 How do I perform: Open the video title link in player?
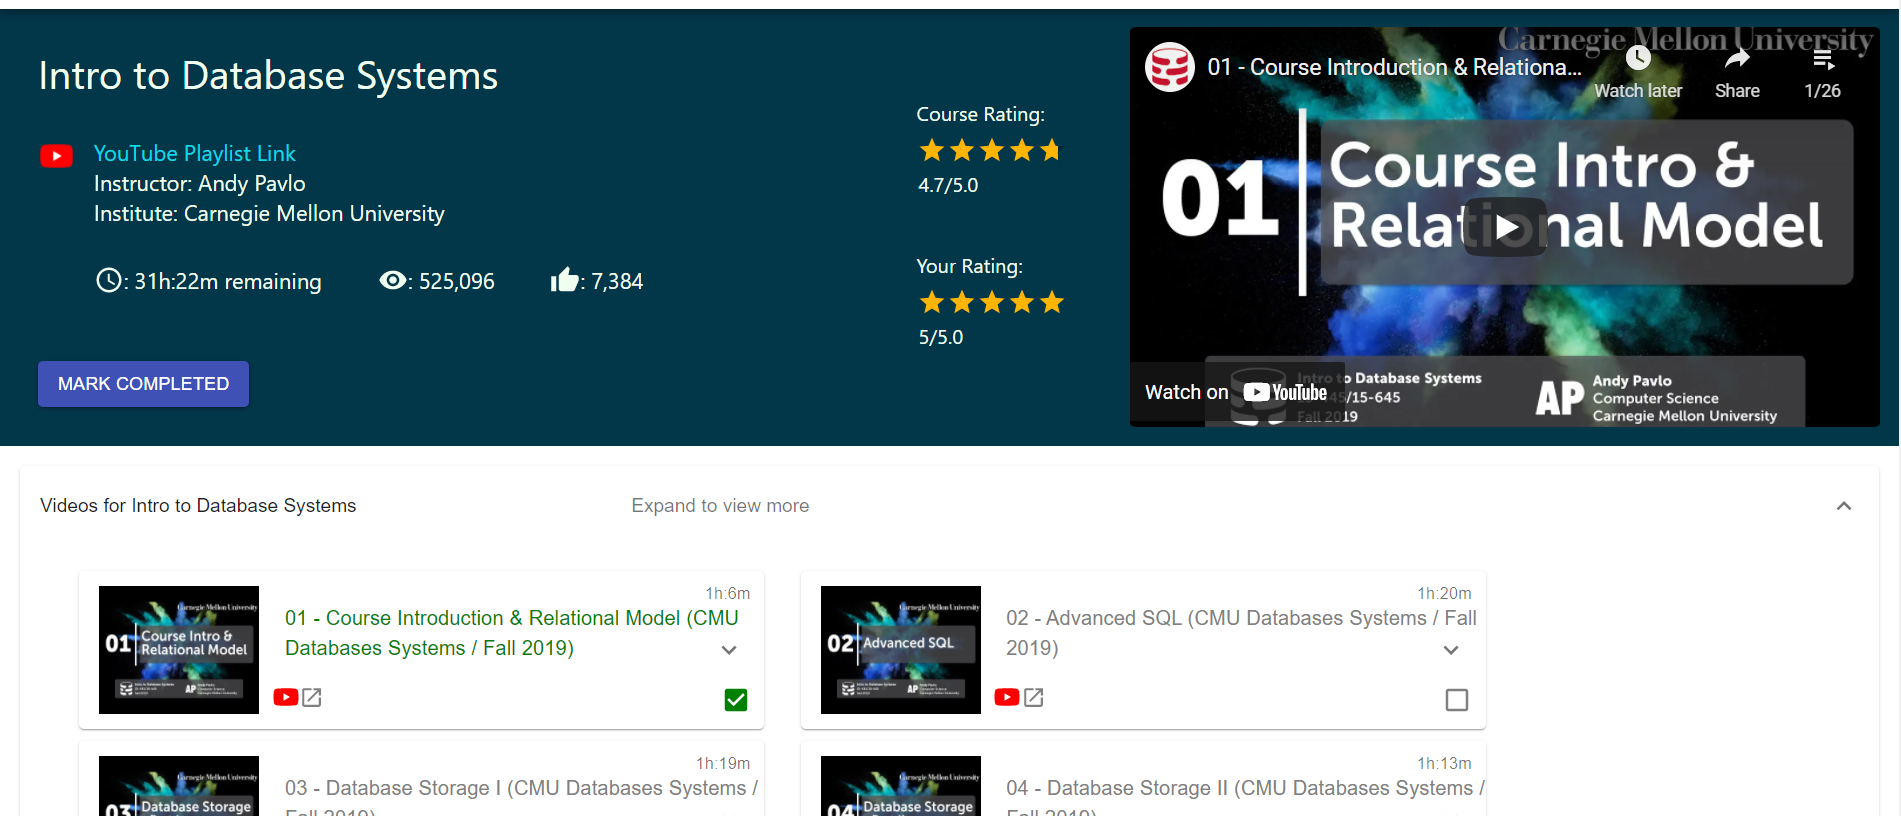coord(1394,67)
